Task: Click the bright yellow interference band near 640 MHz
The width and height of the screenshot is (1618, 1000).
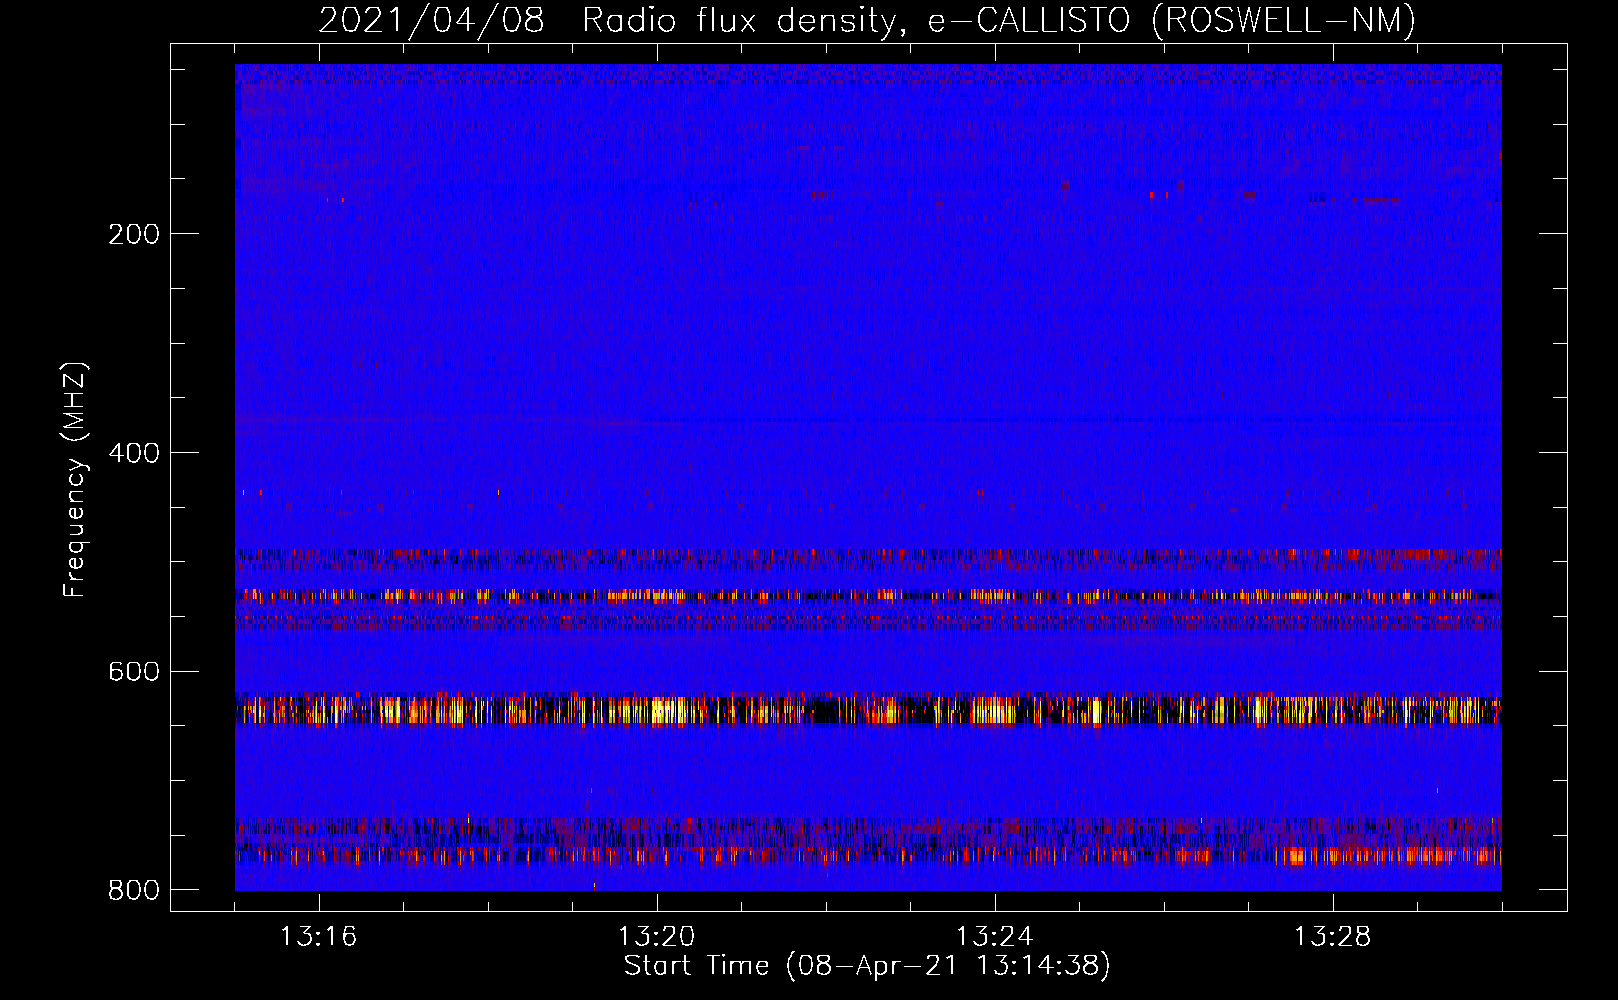Action: point(868,709)
